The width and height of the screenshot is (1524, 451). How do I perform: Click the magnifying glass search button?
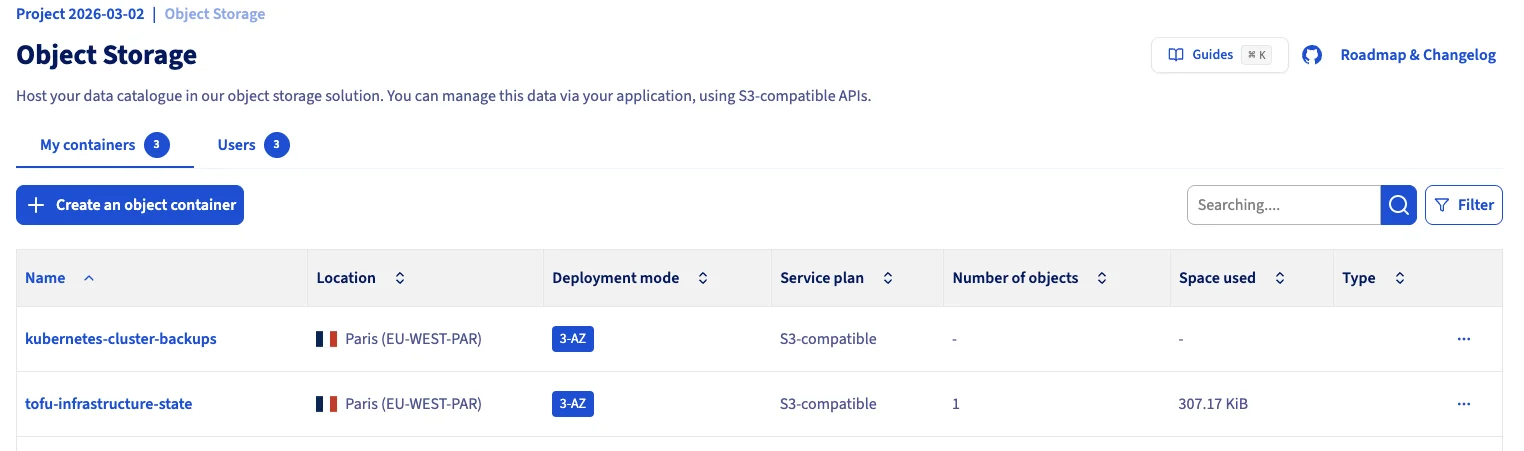point(1399,205)
